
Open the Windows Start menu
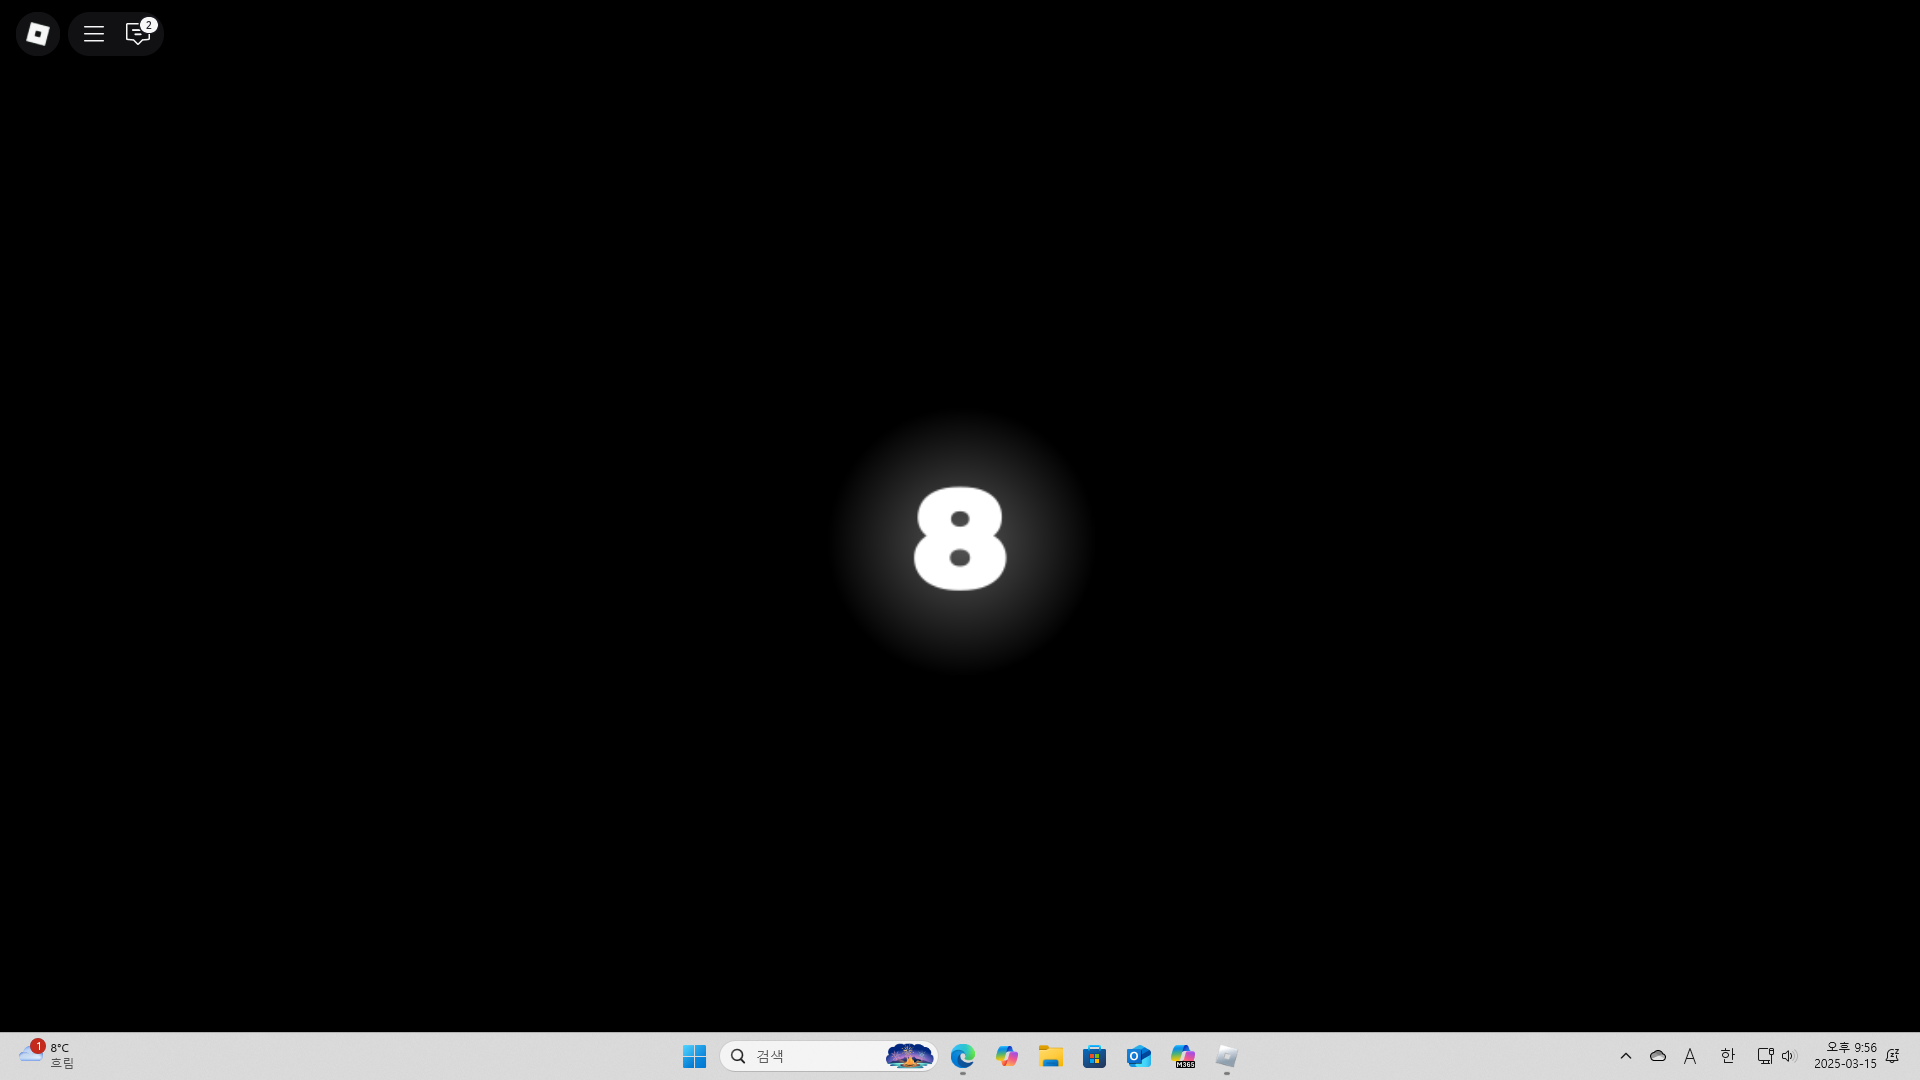(694, 1056)
